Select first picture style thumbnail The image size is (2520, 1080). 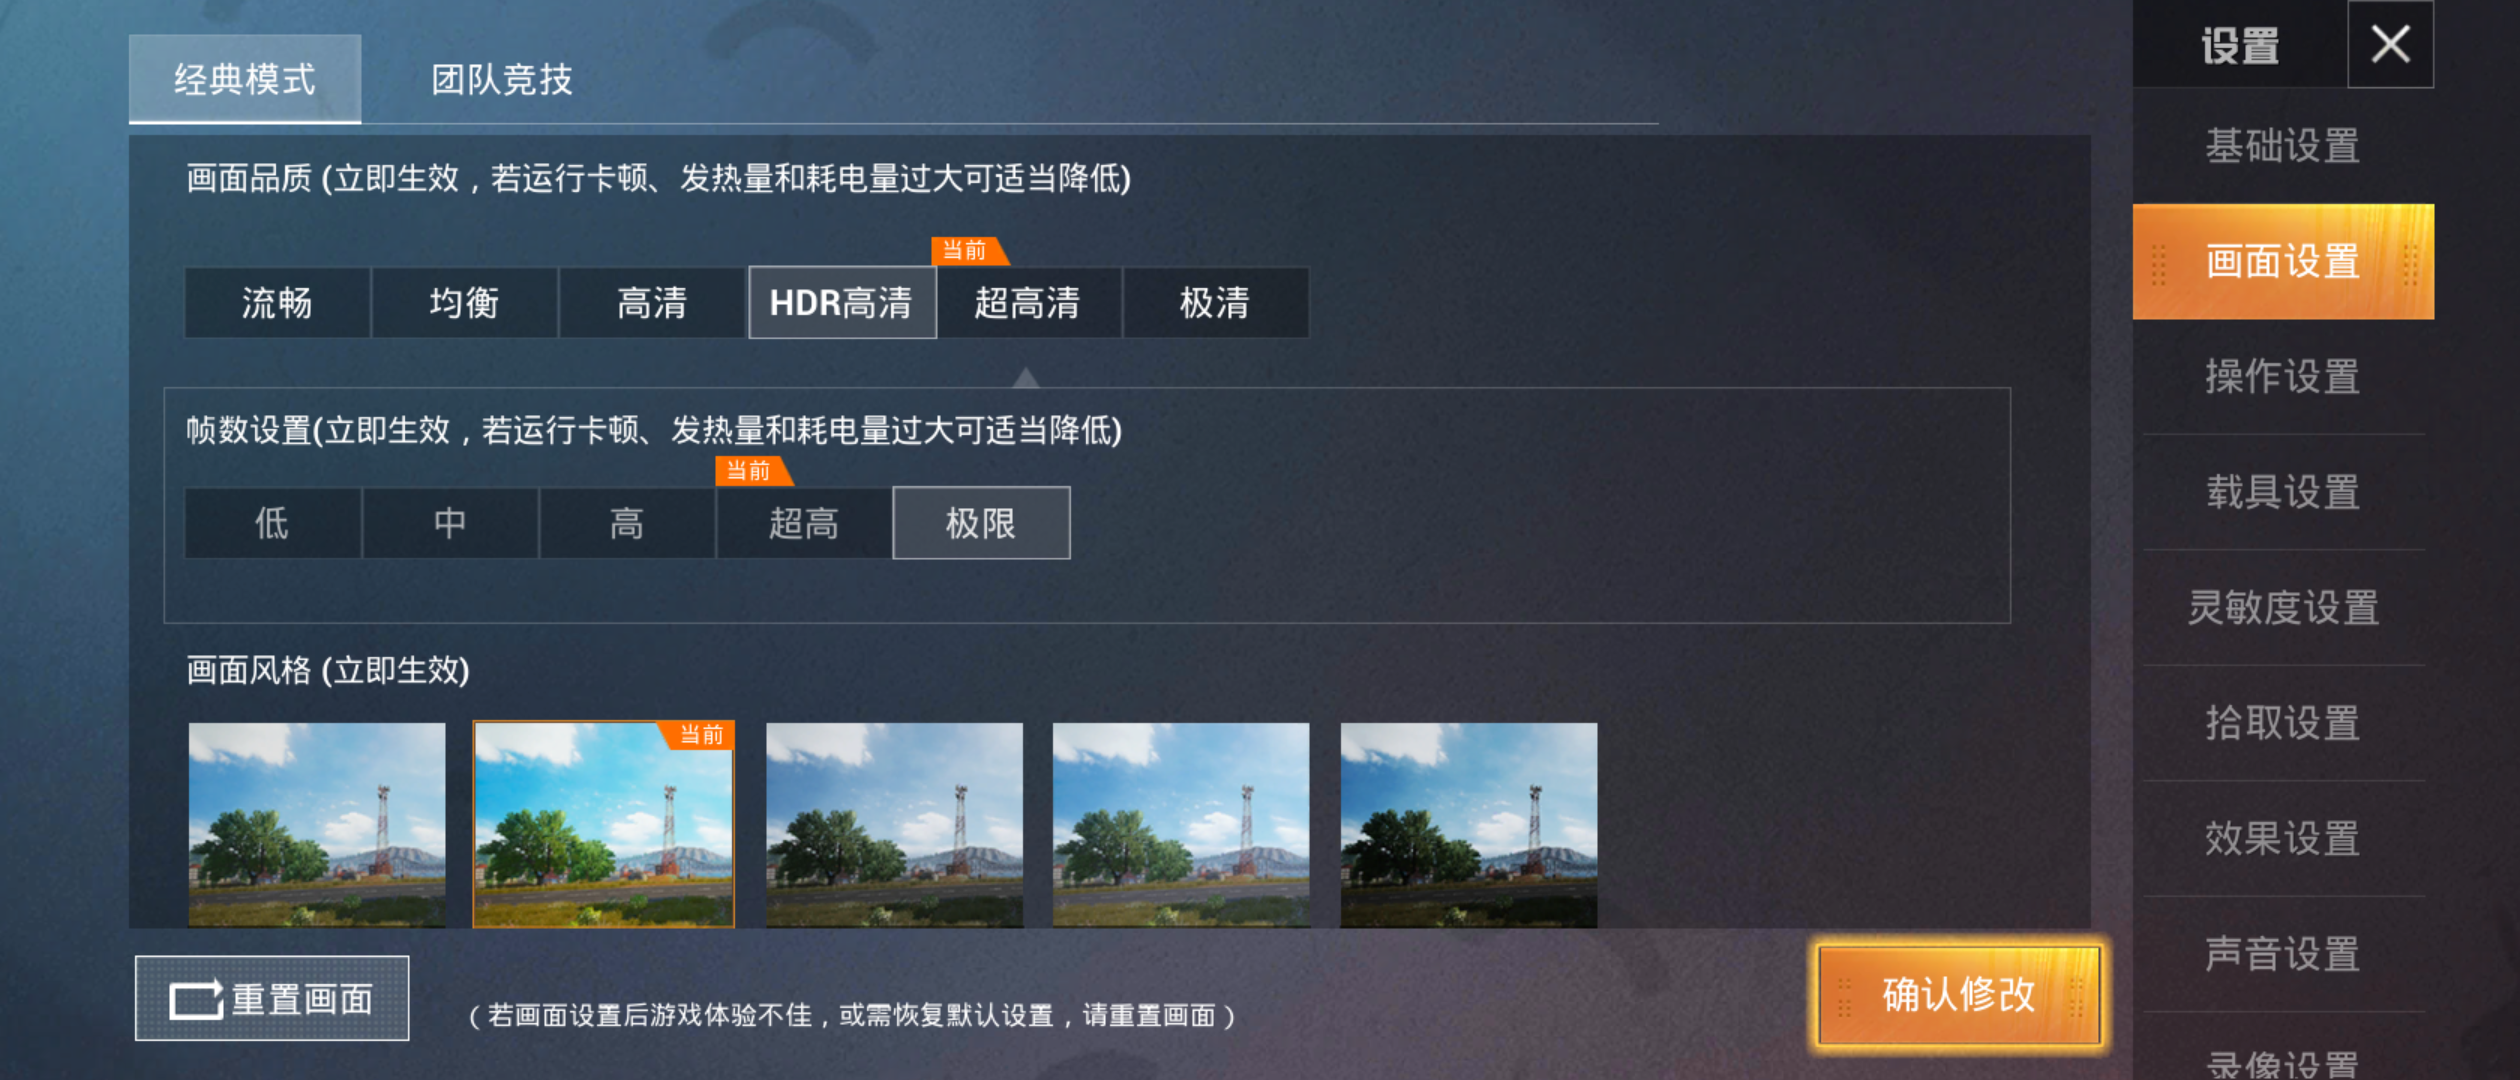[317, 825]
